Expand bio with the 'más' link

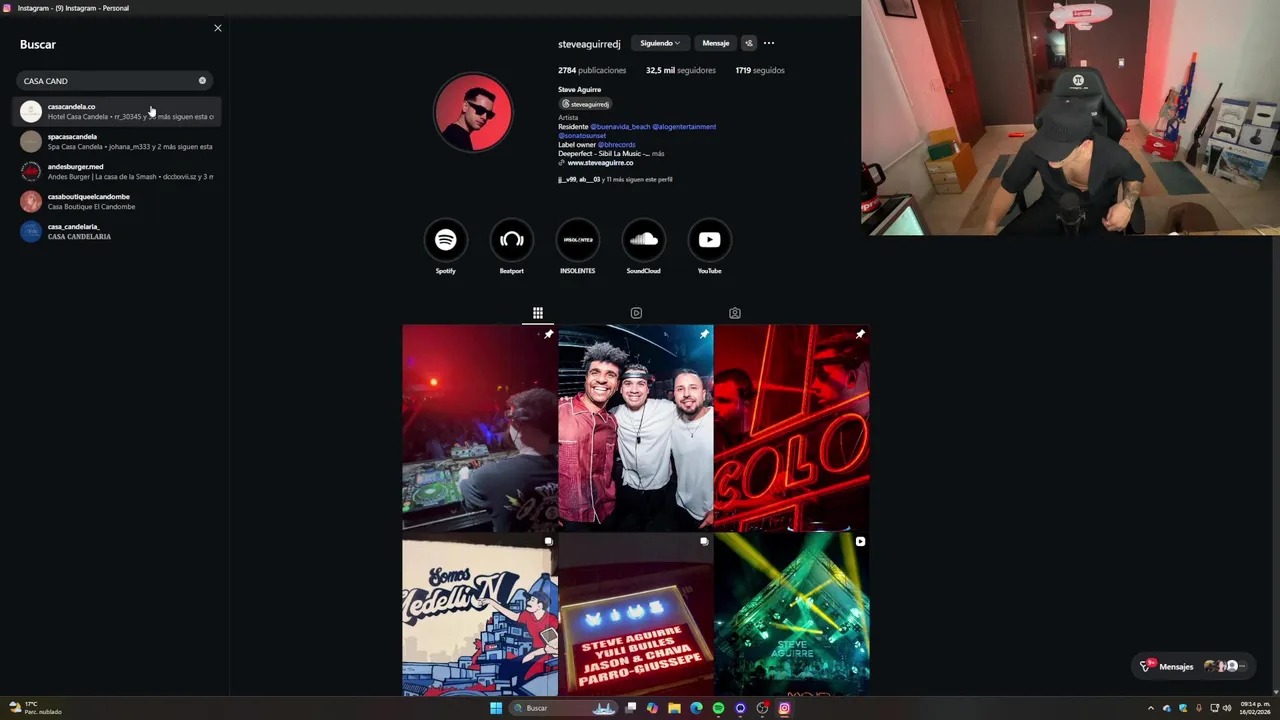[658, 154]
